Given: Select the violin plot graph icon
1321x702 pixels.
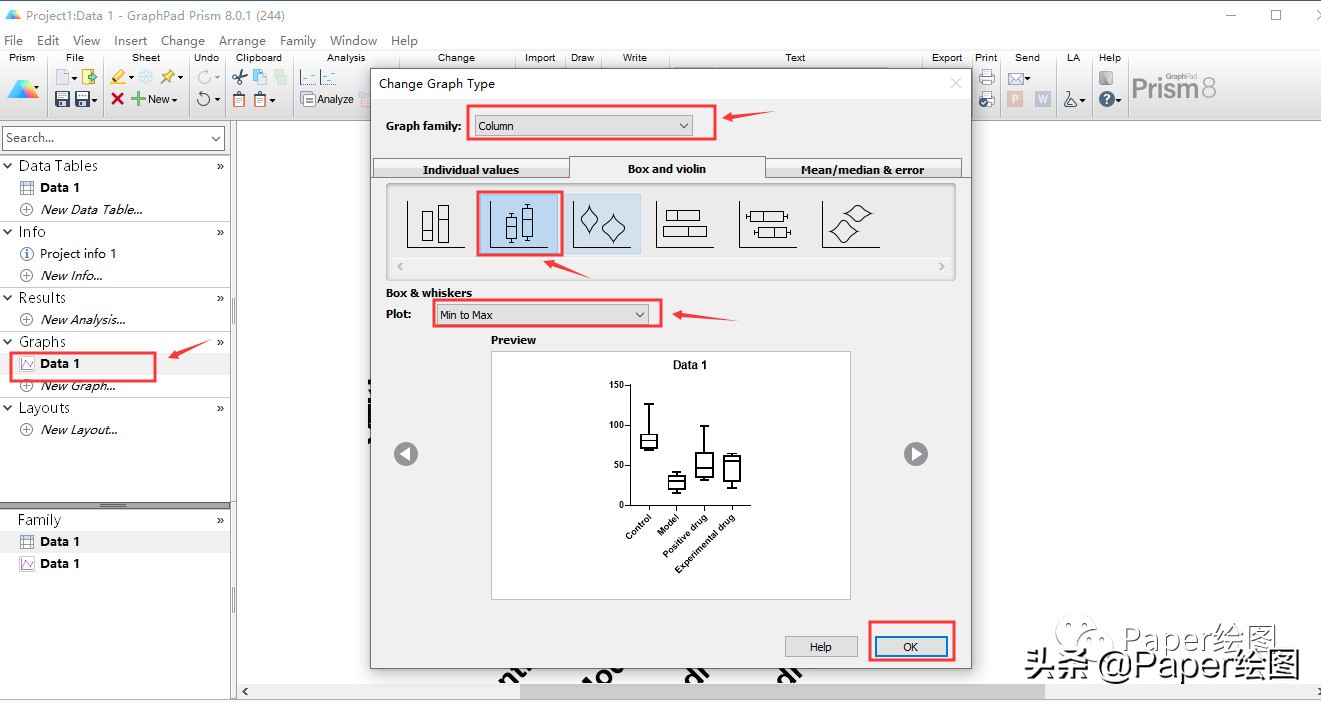Looking at the screenshot, I should [x=604, y=224].
